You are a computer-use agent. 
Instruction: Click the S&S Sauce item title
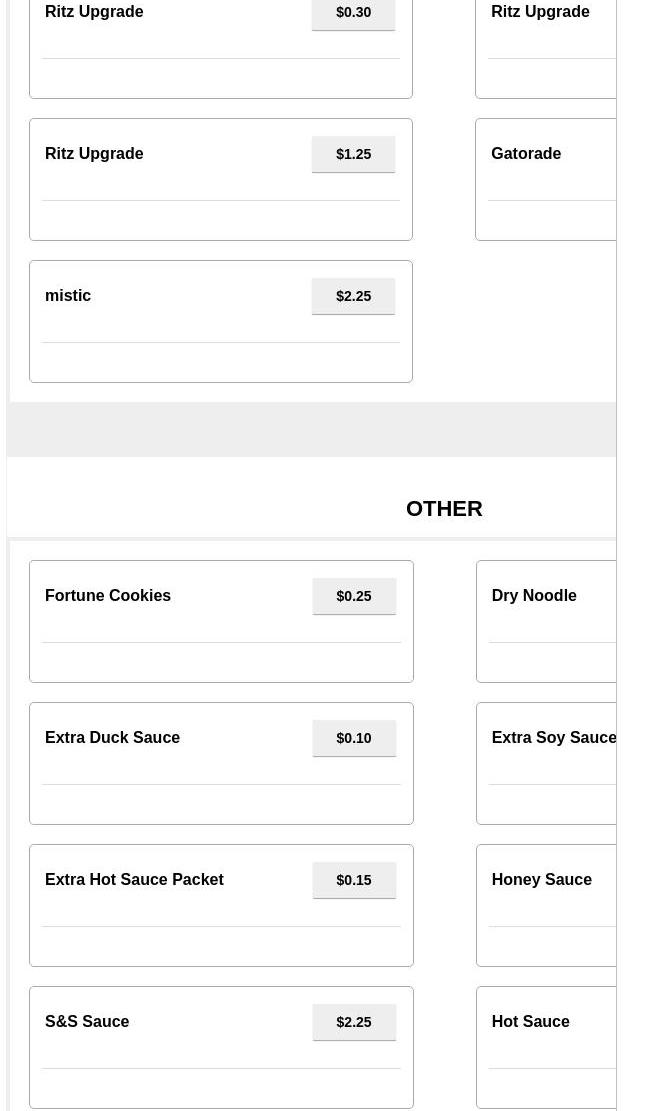86,1021
